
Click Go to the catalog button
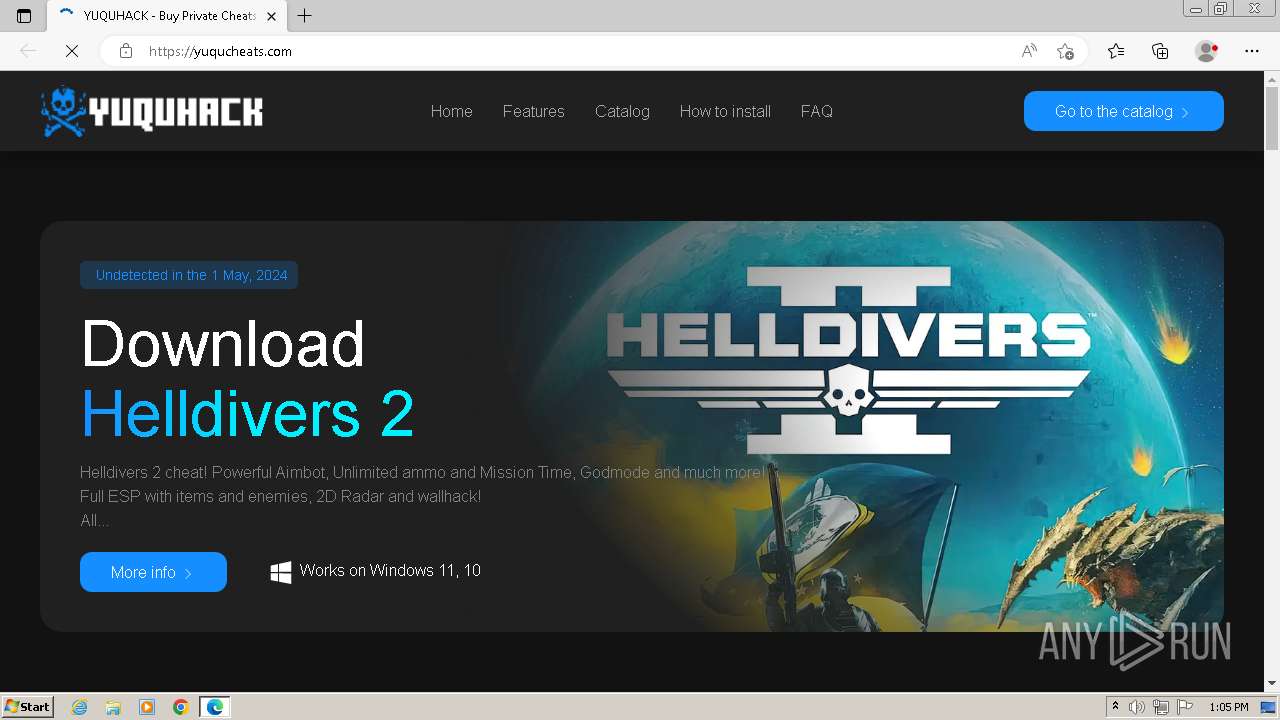(x=1123, y=111)
